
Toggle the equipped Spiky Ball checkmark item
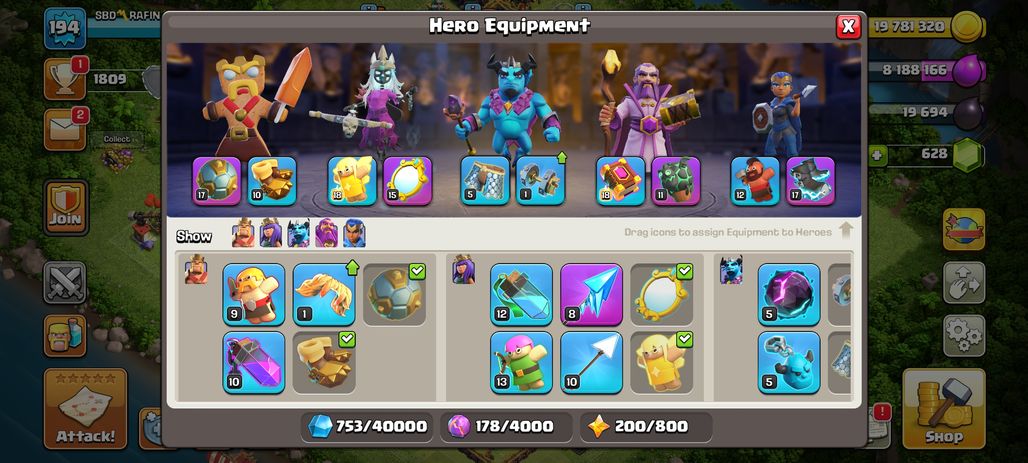[x=394, y=294]
